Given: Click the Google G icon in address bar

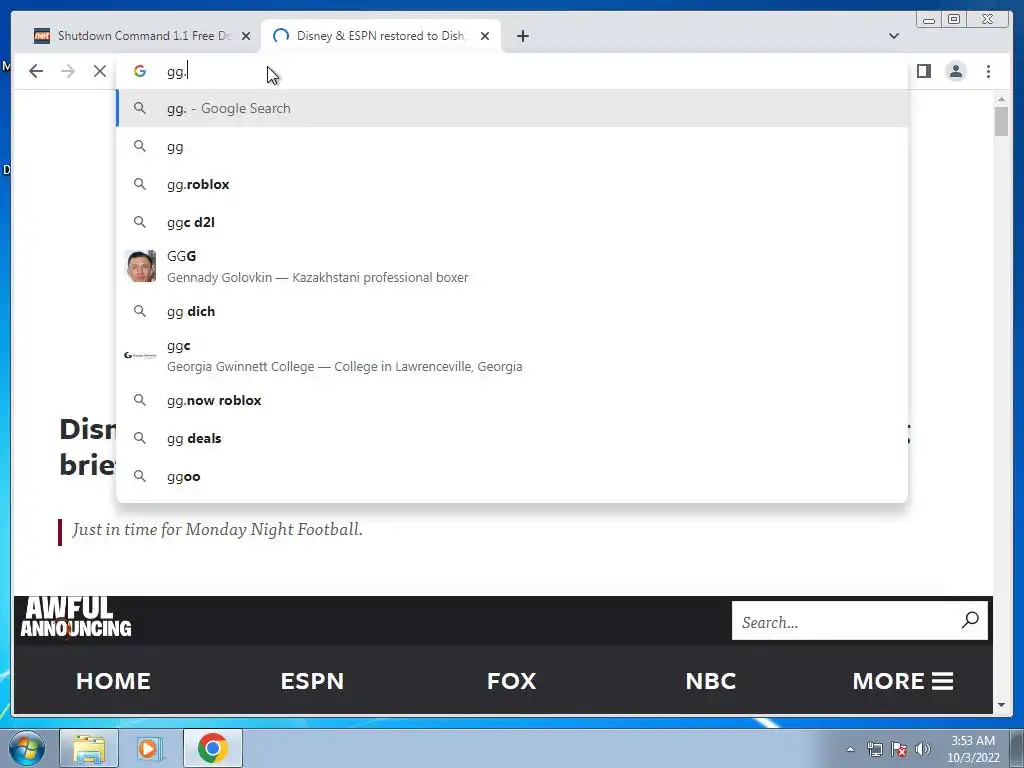Looking at the screenshot, I should 140,71.
